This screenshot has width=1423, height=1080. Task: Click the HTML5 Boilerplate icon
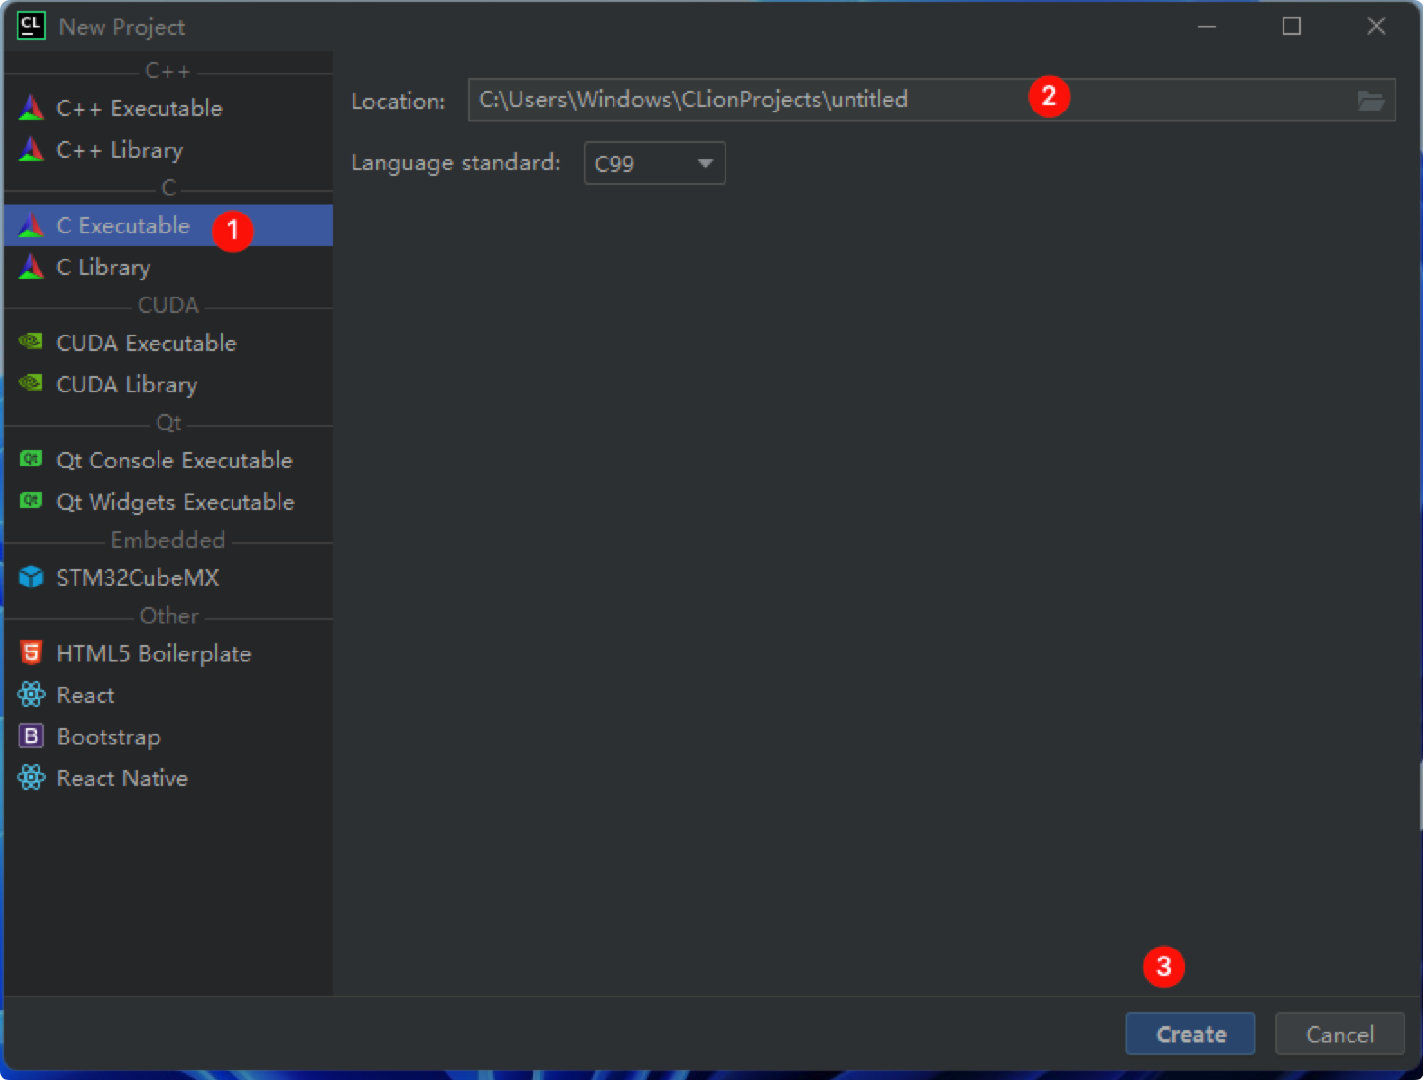click(31, 653)
